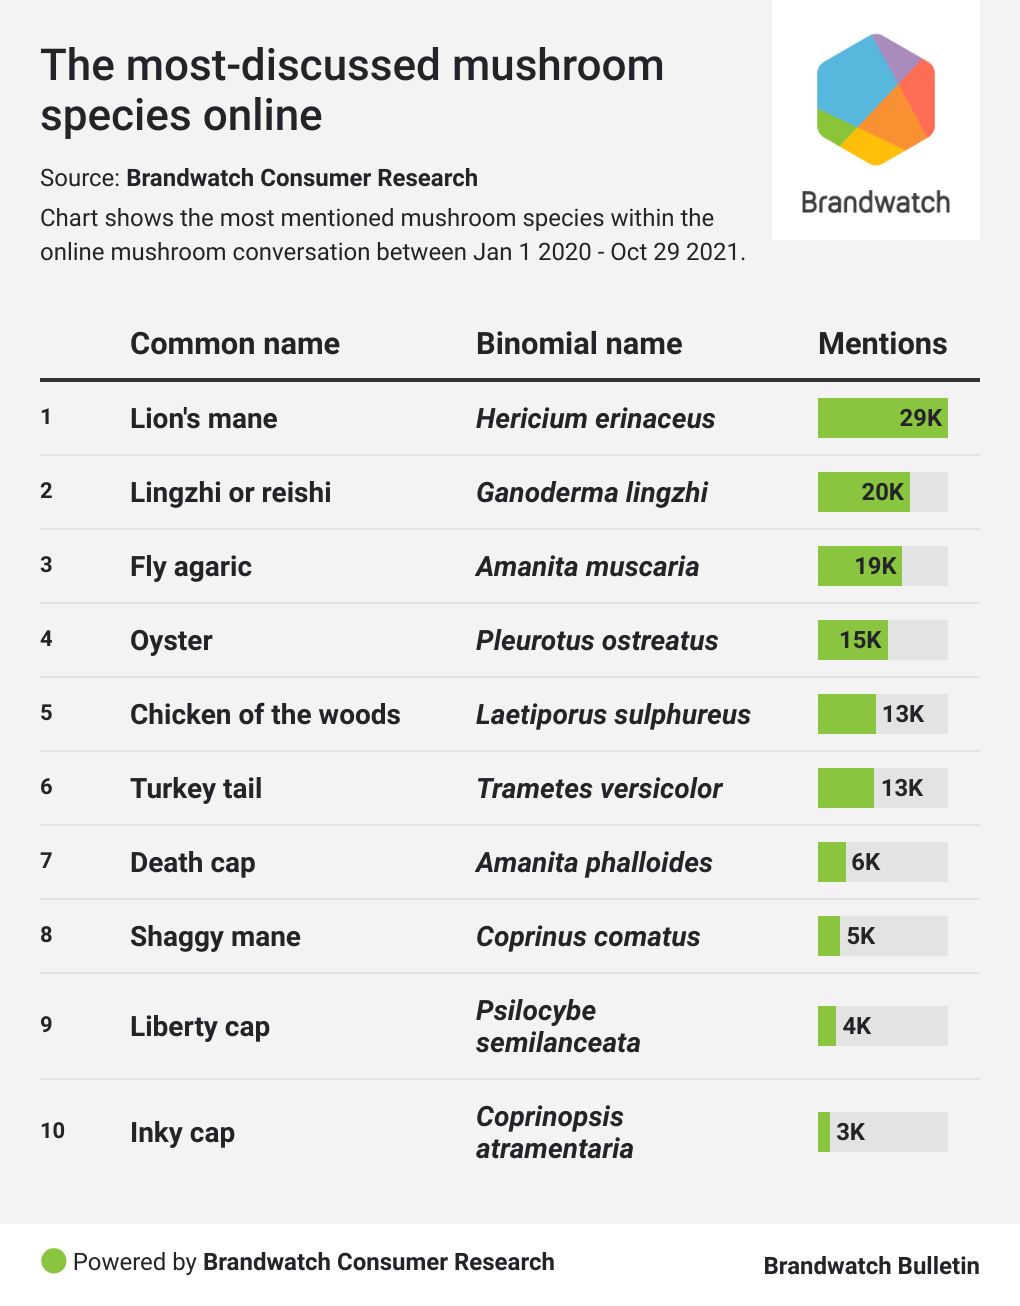Click the Brandwatch Bulletin footer text

click(871, 1265)
